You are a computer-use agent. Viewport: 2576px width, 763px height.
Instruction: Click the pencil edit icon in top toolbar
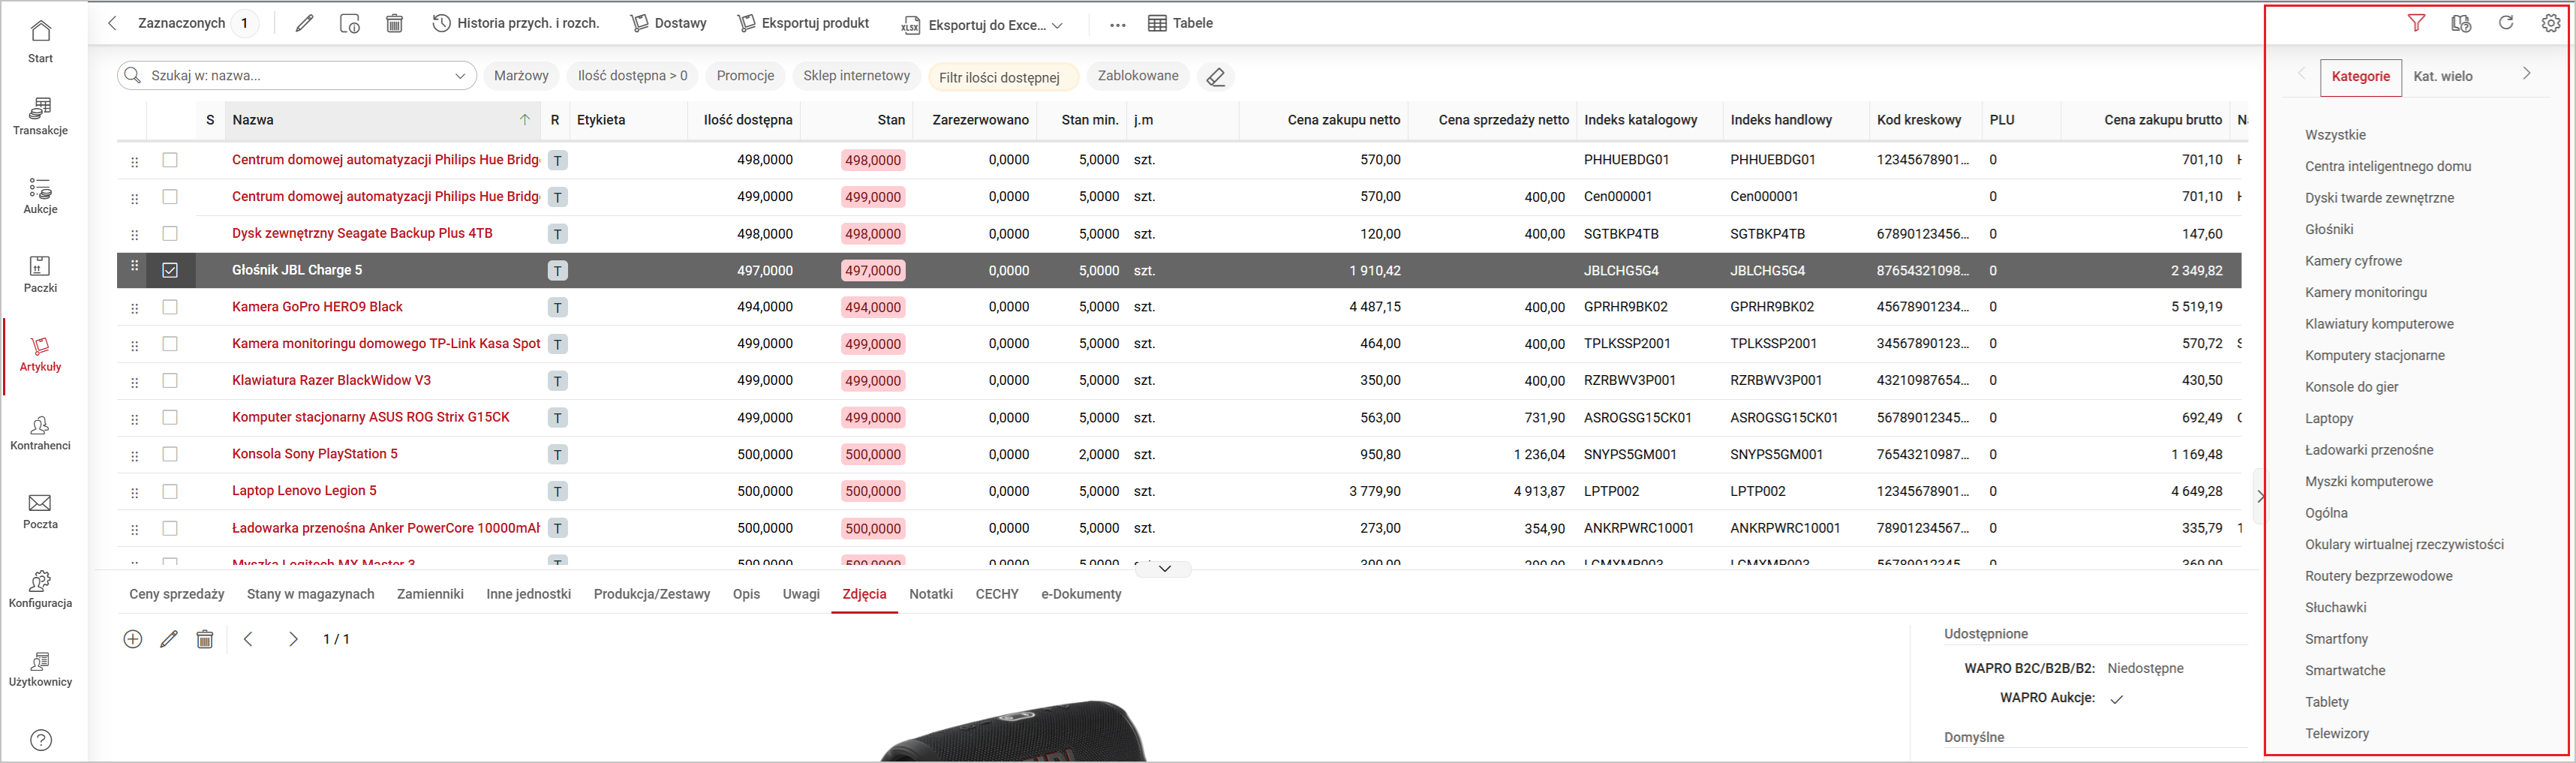(x=304, y=23)
